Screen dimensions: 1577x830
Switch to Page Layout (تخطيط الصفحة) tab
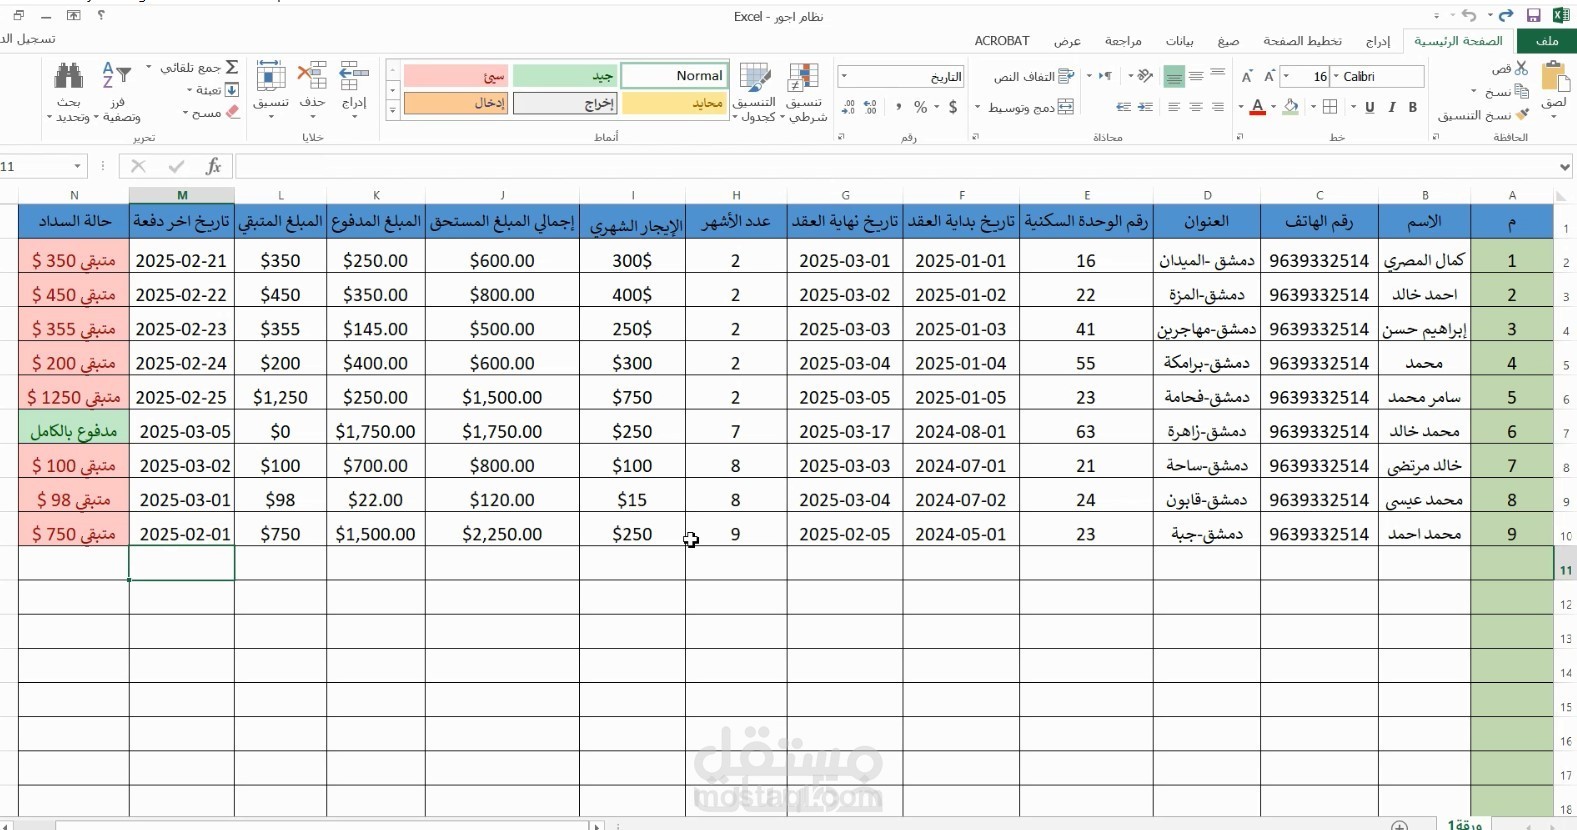pos(1302,41)
